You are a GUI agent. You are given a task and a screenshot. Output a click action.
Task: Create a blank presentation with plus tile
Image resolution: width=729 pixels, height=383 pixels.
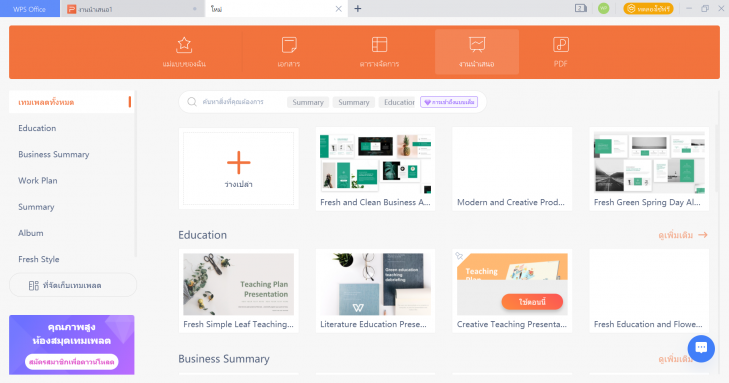(239, 168)
